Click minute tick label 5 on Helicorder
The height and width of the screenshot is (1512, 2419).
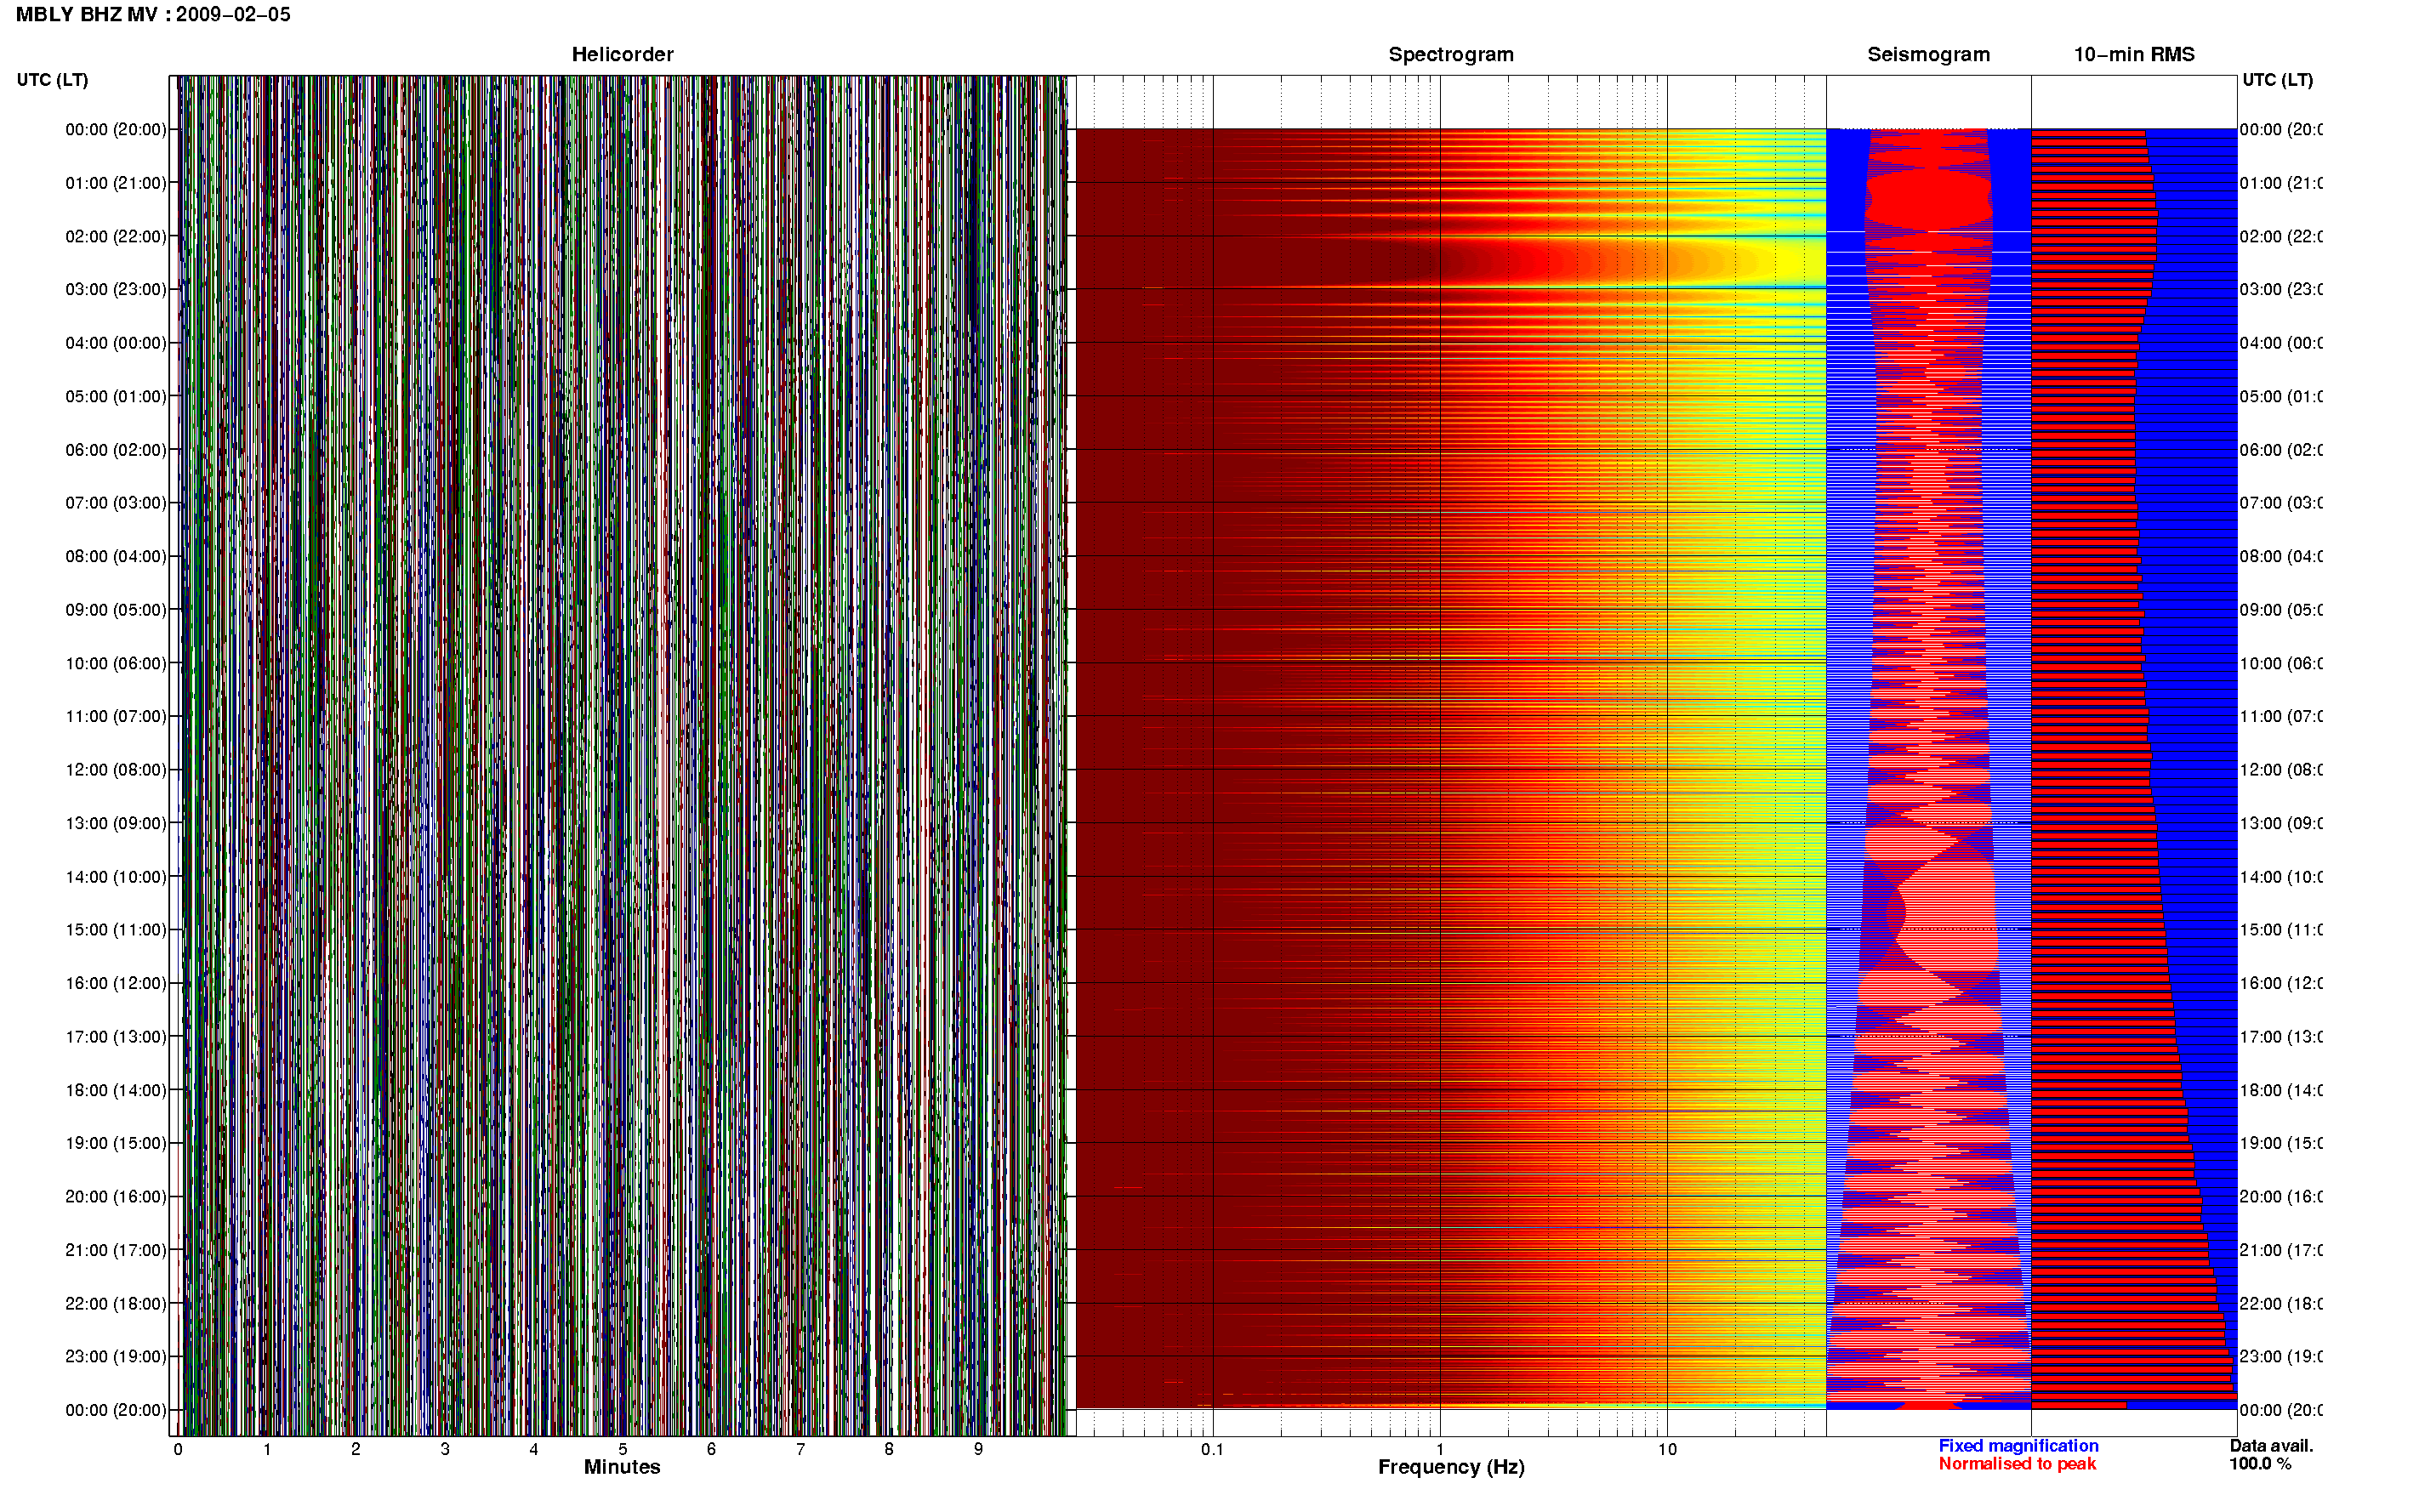click(622, 1449)
